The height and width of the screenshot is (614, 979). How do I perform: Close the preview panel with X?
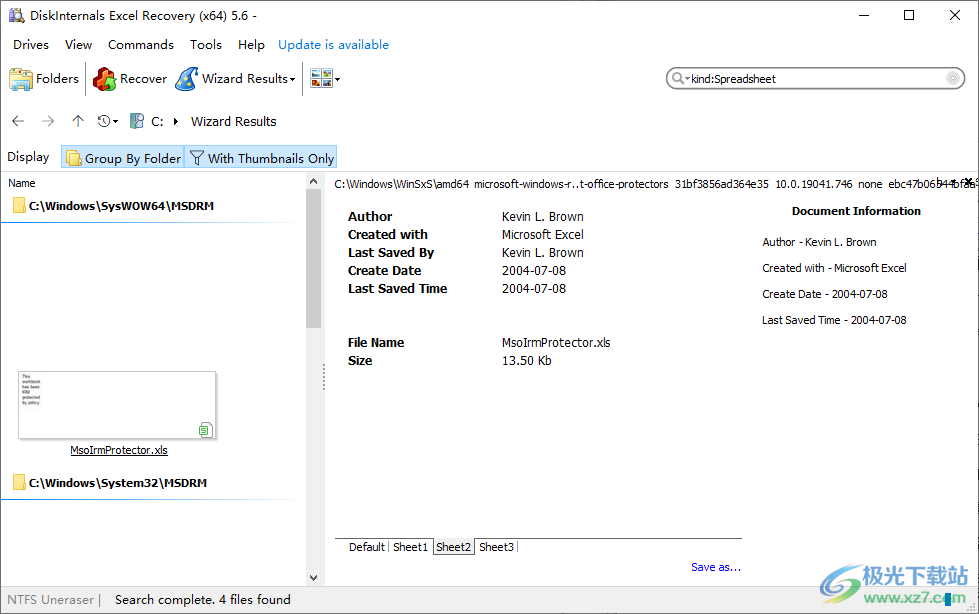point(968,182)
